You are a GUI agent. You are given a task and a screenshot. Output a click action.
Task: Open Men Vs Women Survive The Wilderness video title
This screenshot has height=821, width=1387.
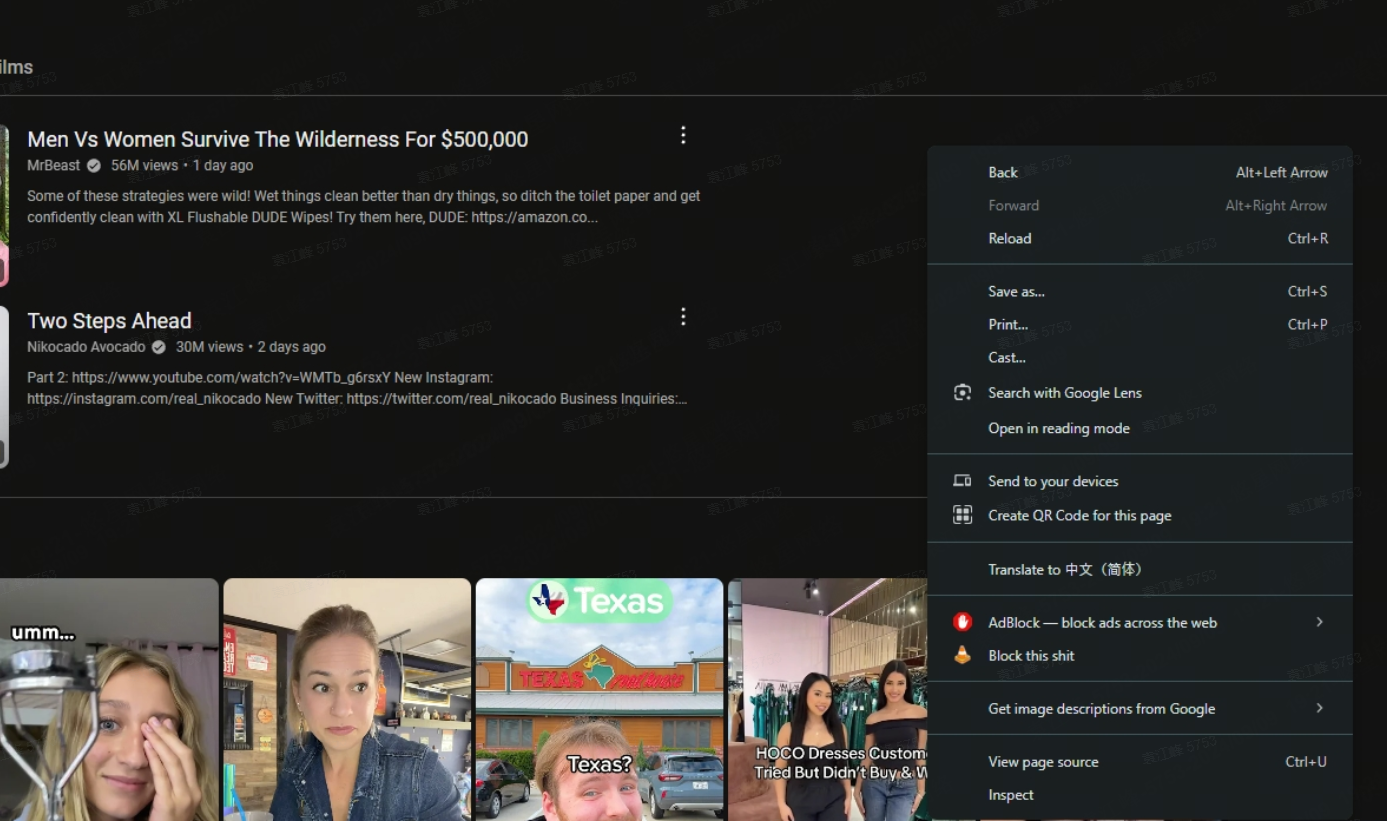coord(277,139)
